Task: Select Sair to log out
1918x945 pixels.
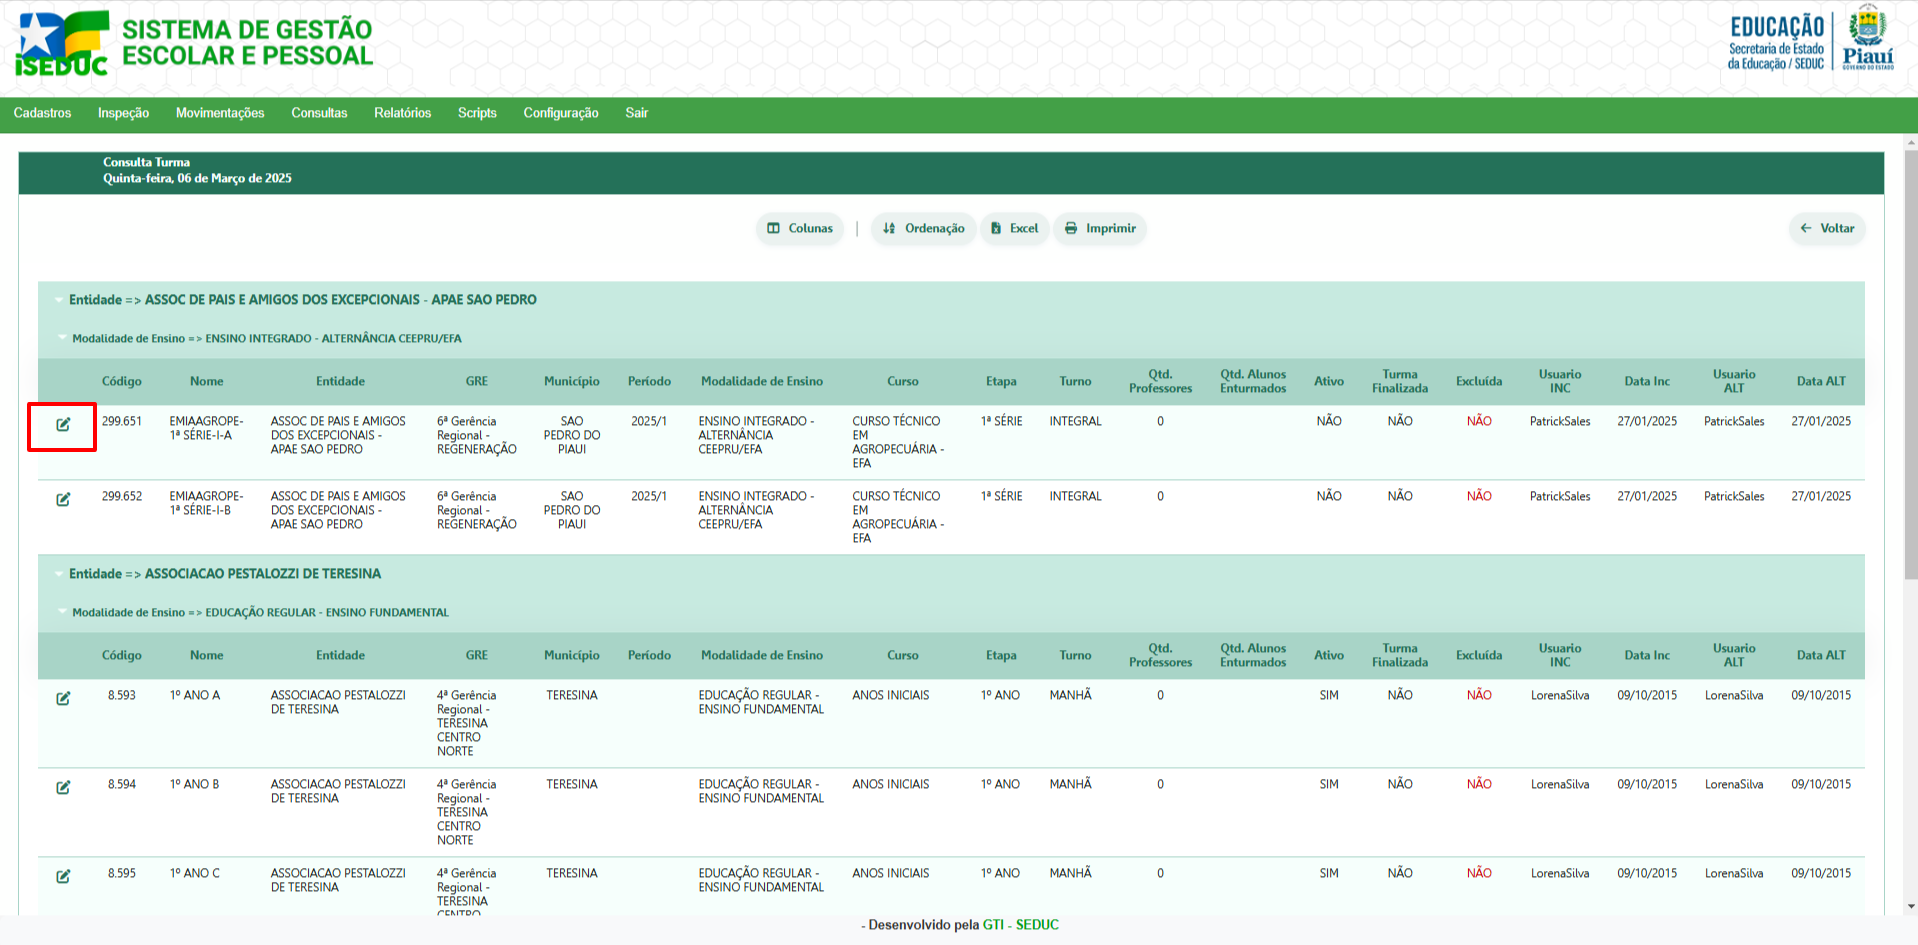Action: click(x=636, y=113)
